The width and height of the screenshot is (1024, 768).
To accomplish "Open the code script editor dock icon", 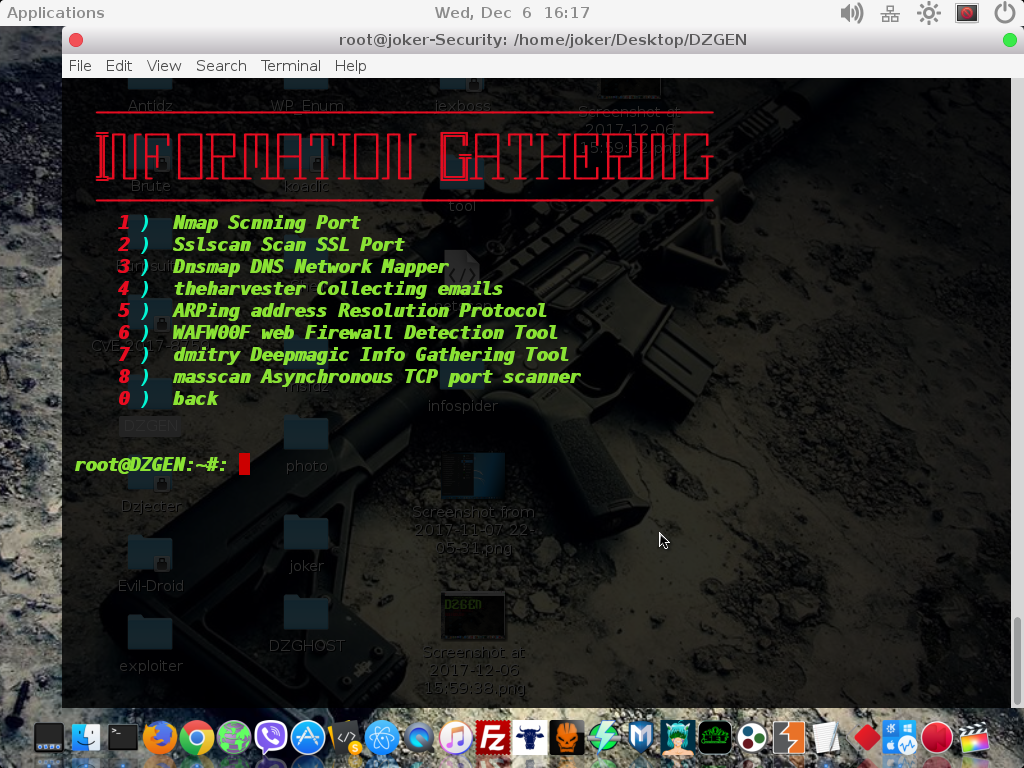I will pos(345,738).
